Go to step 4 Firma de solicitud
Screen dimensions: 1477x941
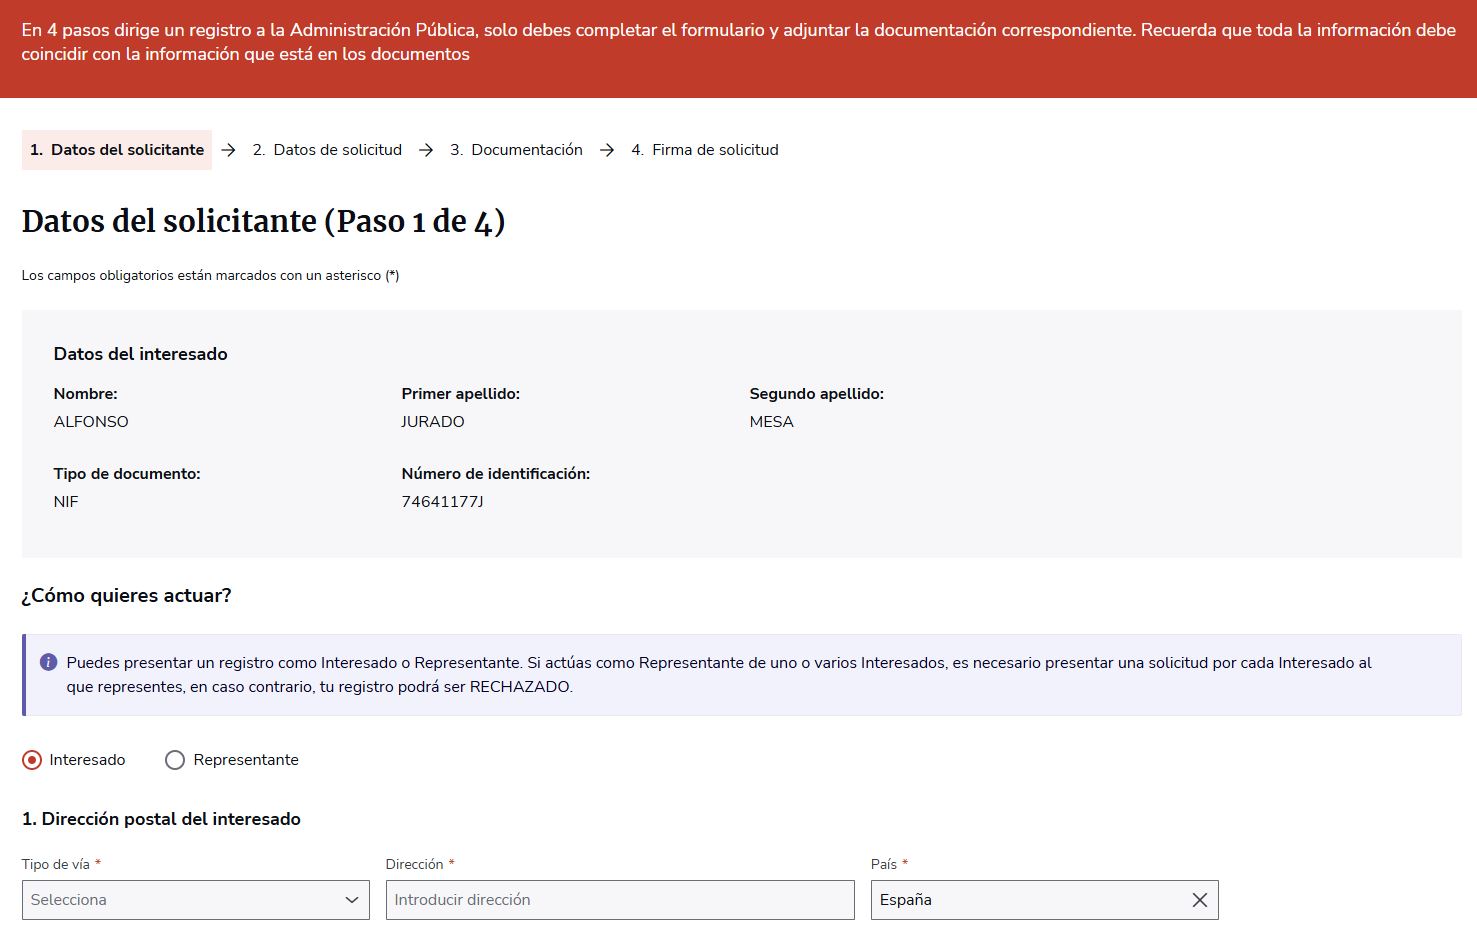point(705,150)
